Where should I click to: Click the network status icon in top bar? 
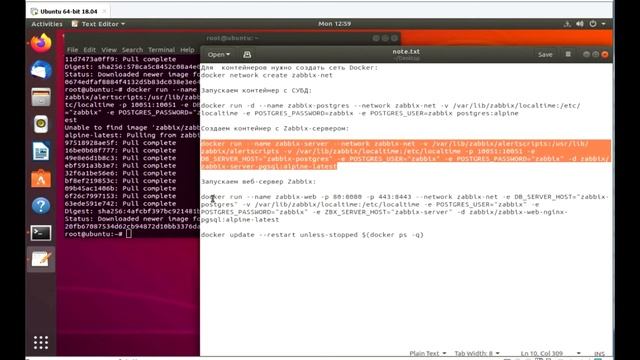(x=567, y=24)
